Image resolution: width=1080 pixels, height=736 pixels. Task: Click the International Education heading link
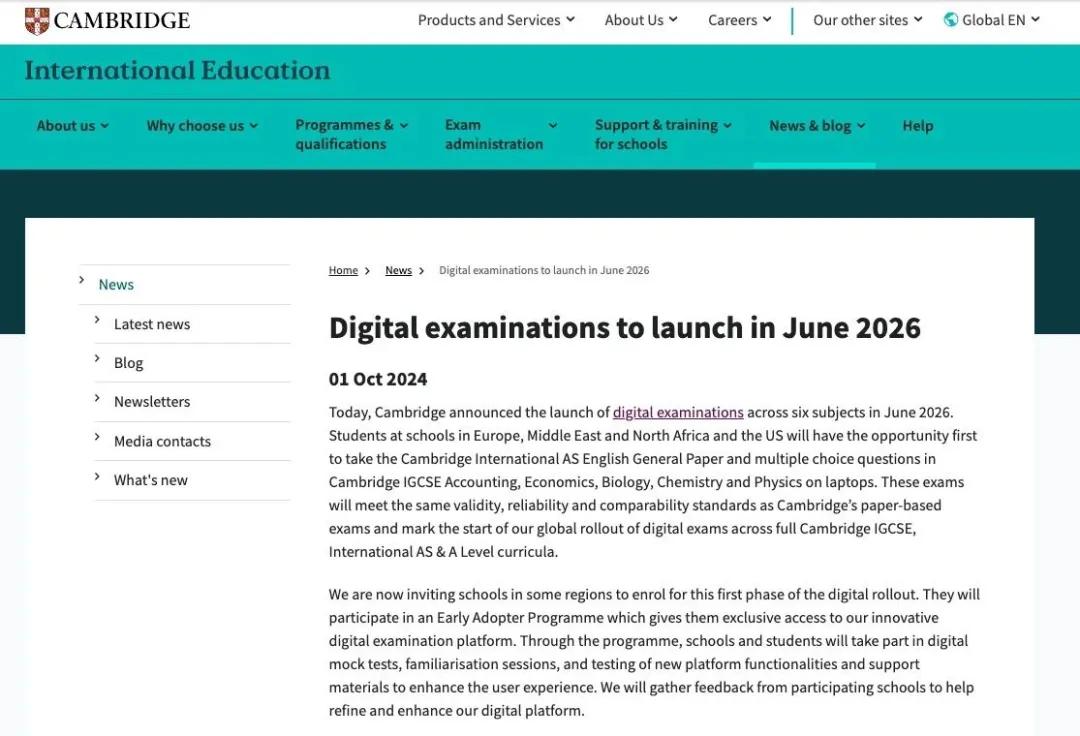(177, 71)
